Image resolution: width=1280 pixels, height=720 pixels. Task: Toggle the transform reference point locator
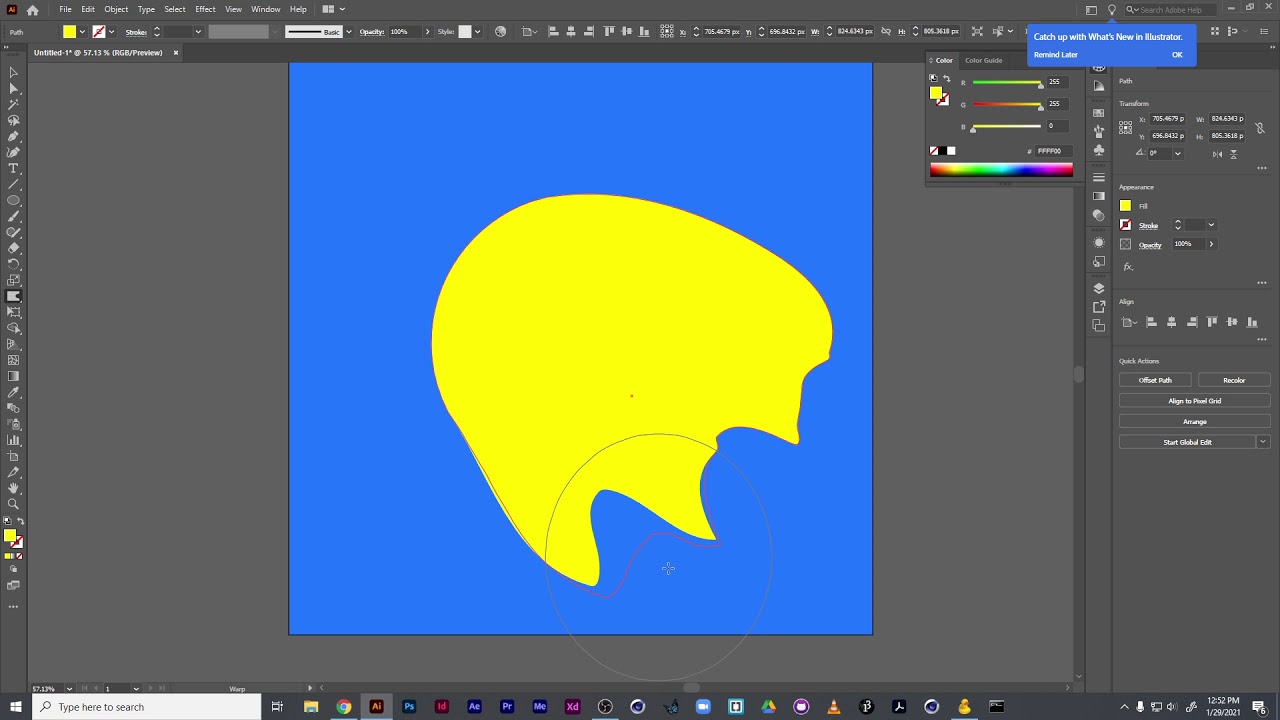1126,128
